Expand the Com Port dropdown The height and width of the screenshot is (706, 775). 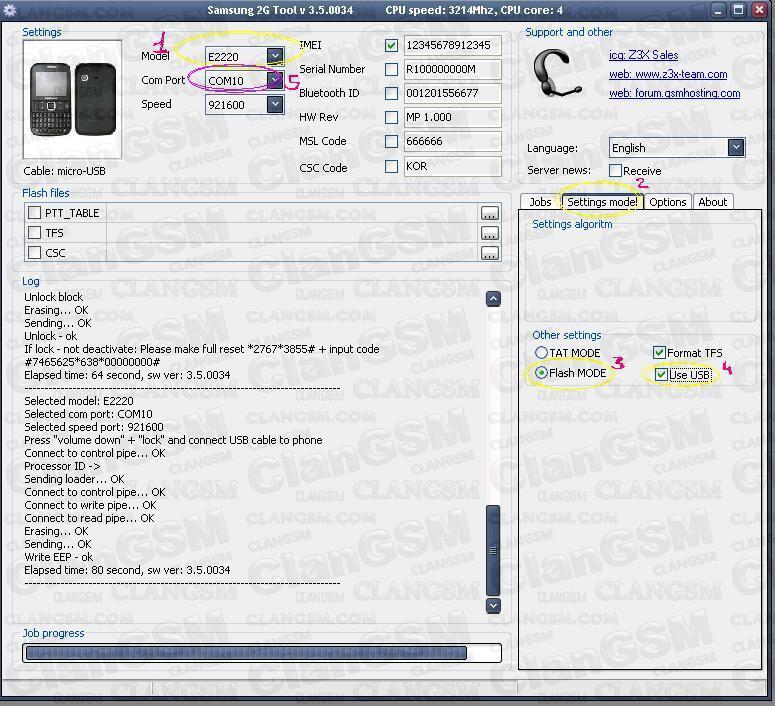click(275, 80)
